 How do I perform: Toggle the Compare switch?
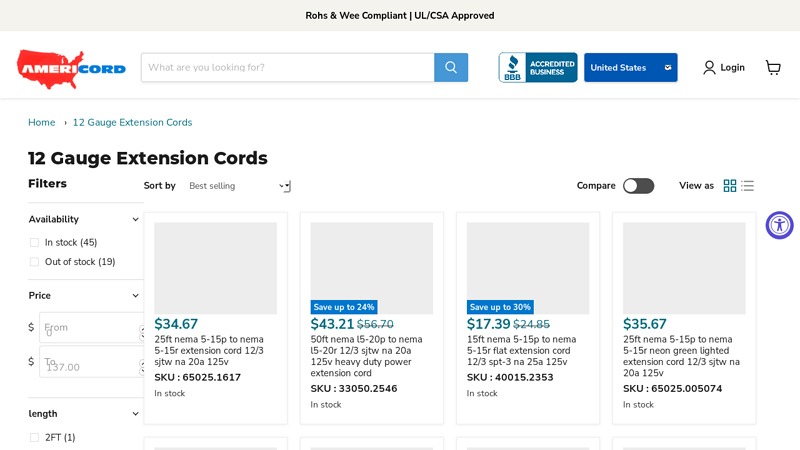pos(638,186)
